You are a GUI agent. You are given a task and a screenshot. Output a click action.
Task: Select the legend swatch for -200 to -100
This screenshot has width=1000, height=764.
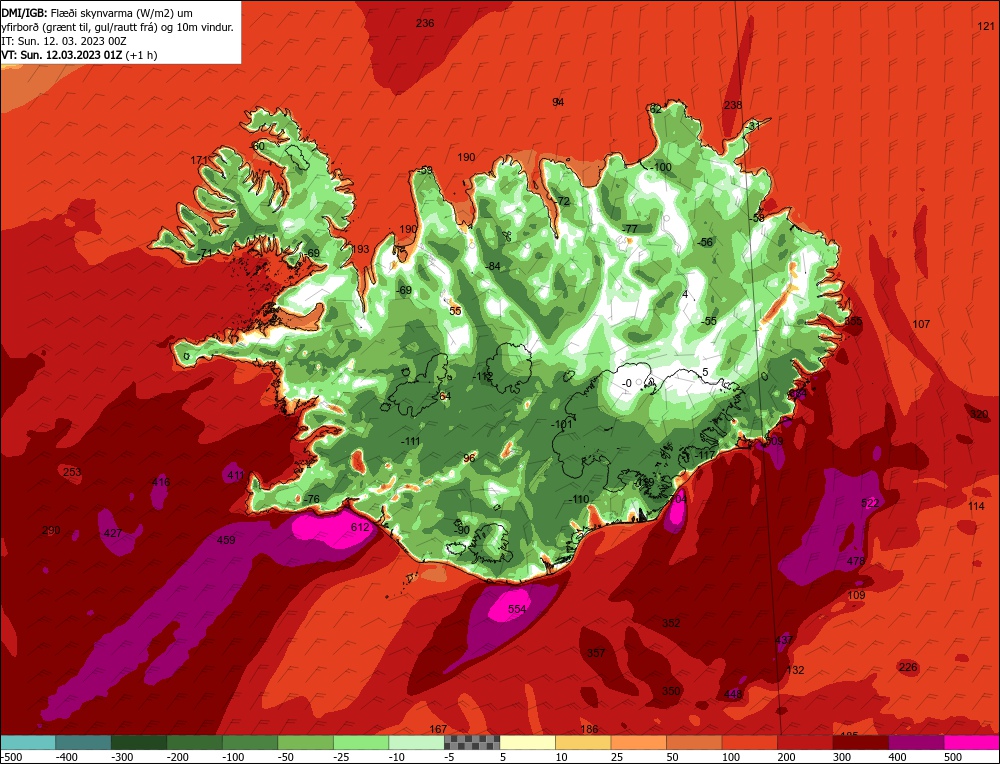coord(194,742)
